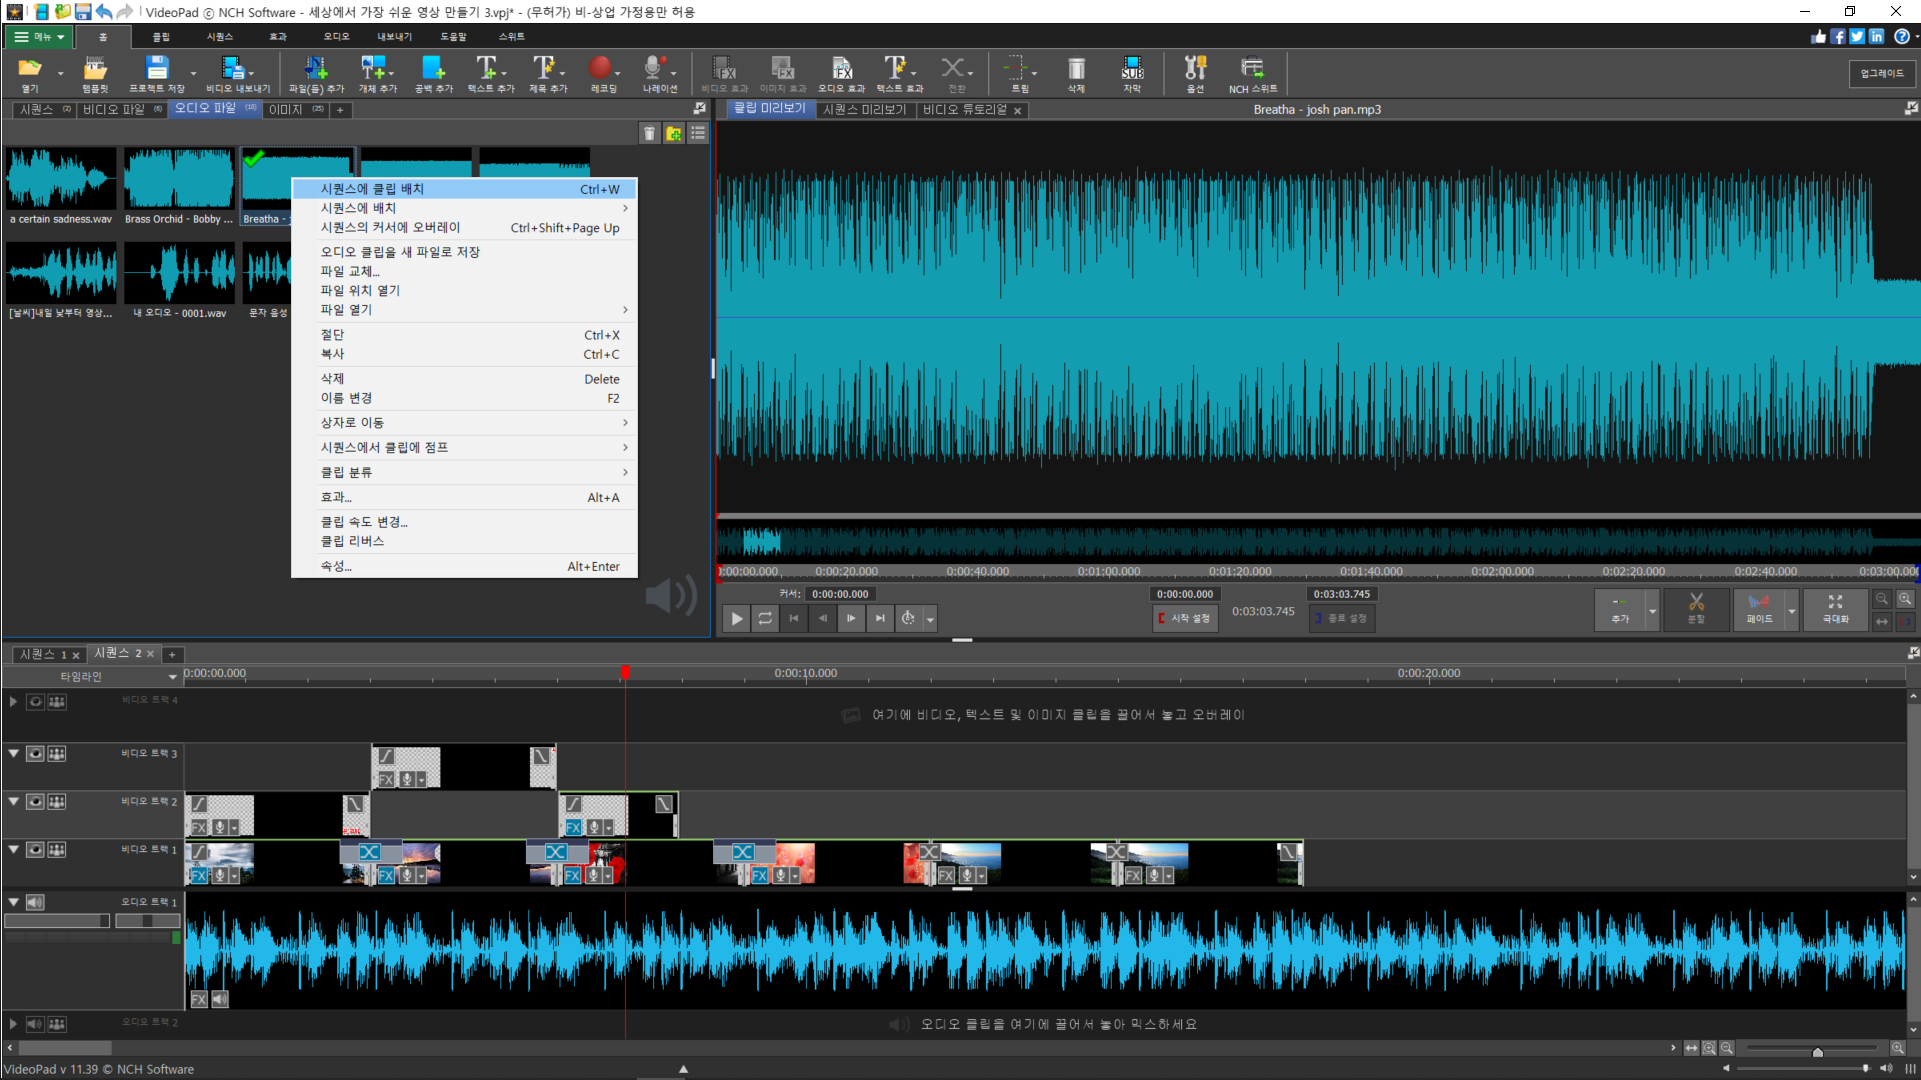This screenshot has width=1921, height=1080.
Task: Click the trash icon in the clip bin
Action: [x=650, y=133]
